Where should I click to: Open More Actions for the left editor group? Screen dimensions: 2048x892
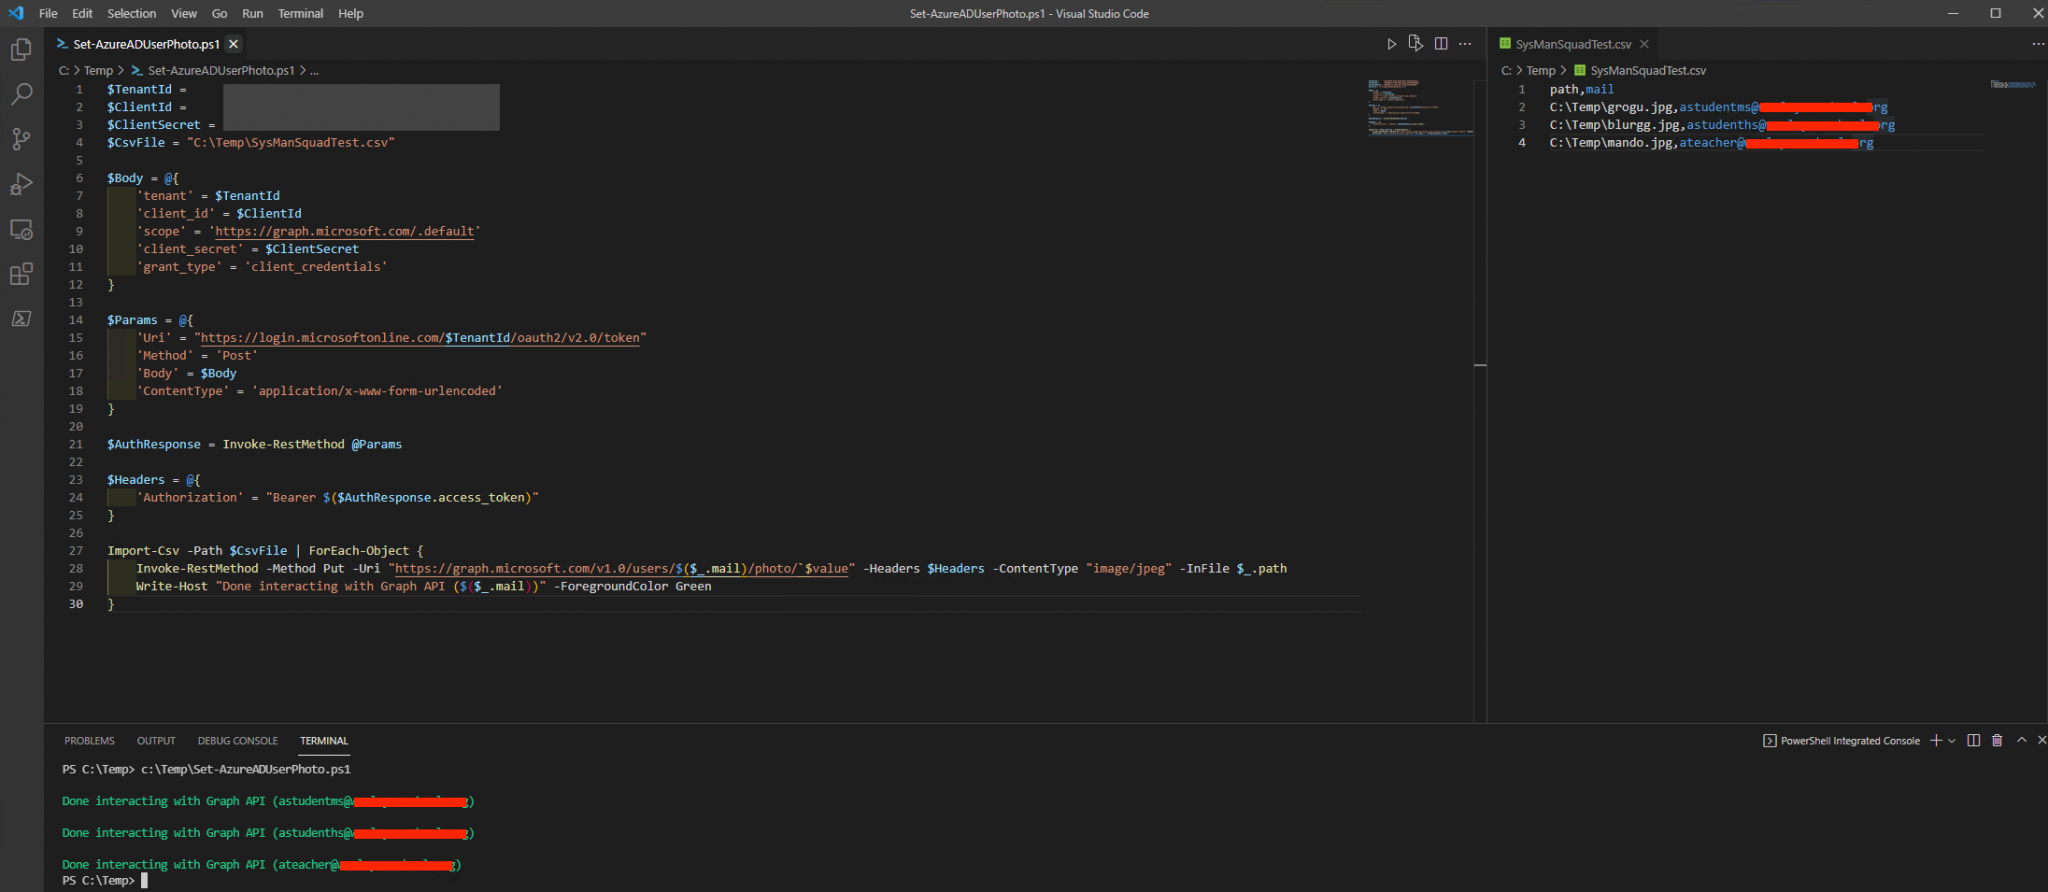click(1465, 44)
